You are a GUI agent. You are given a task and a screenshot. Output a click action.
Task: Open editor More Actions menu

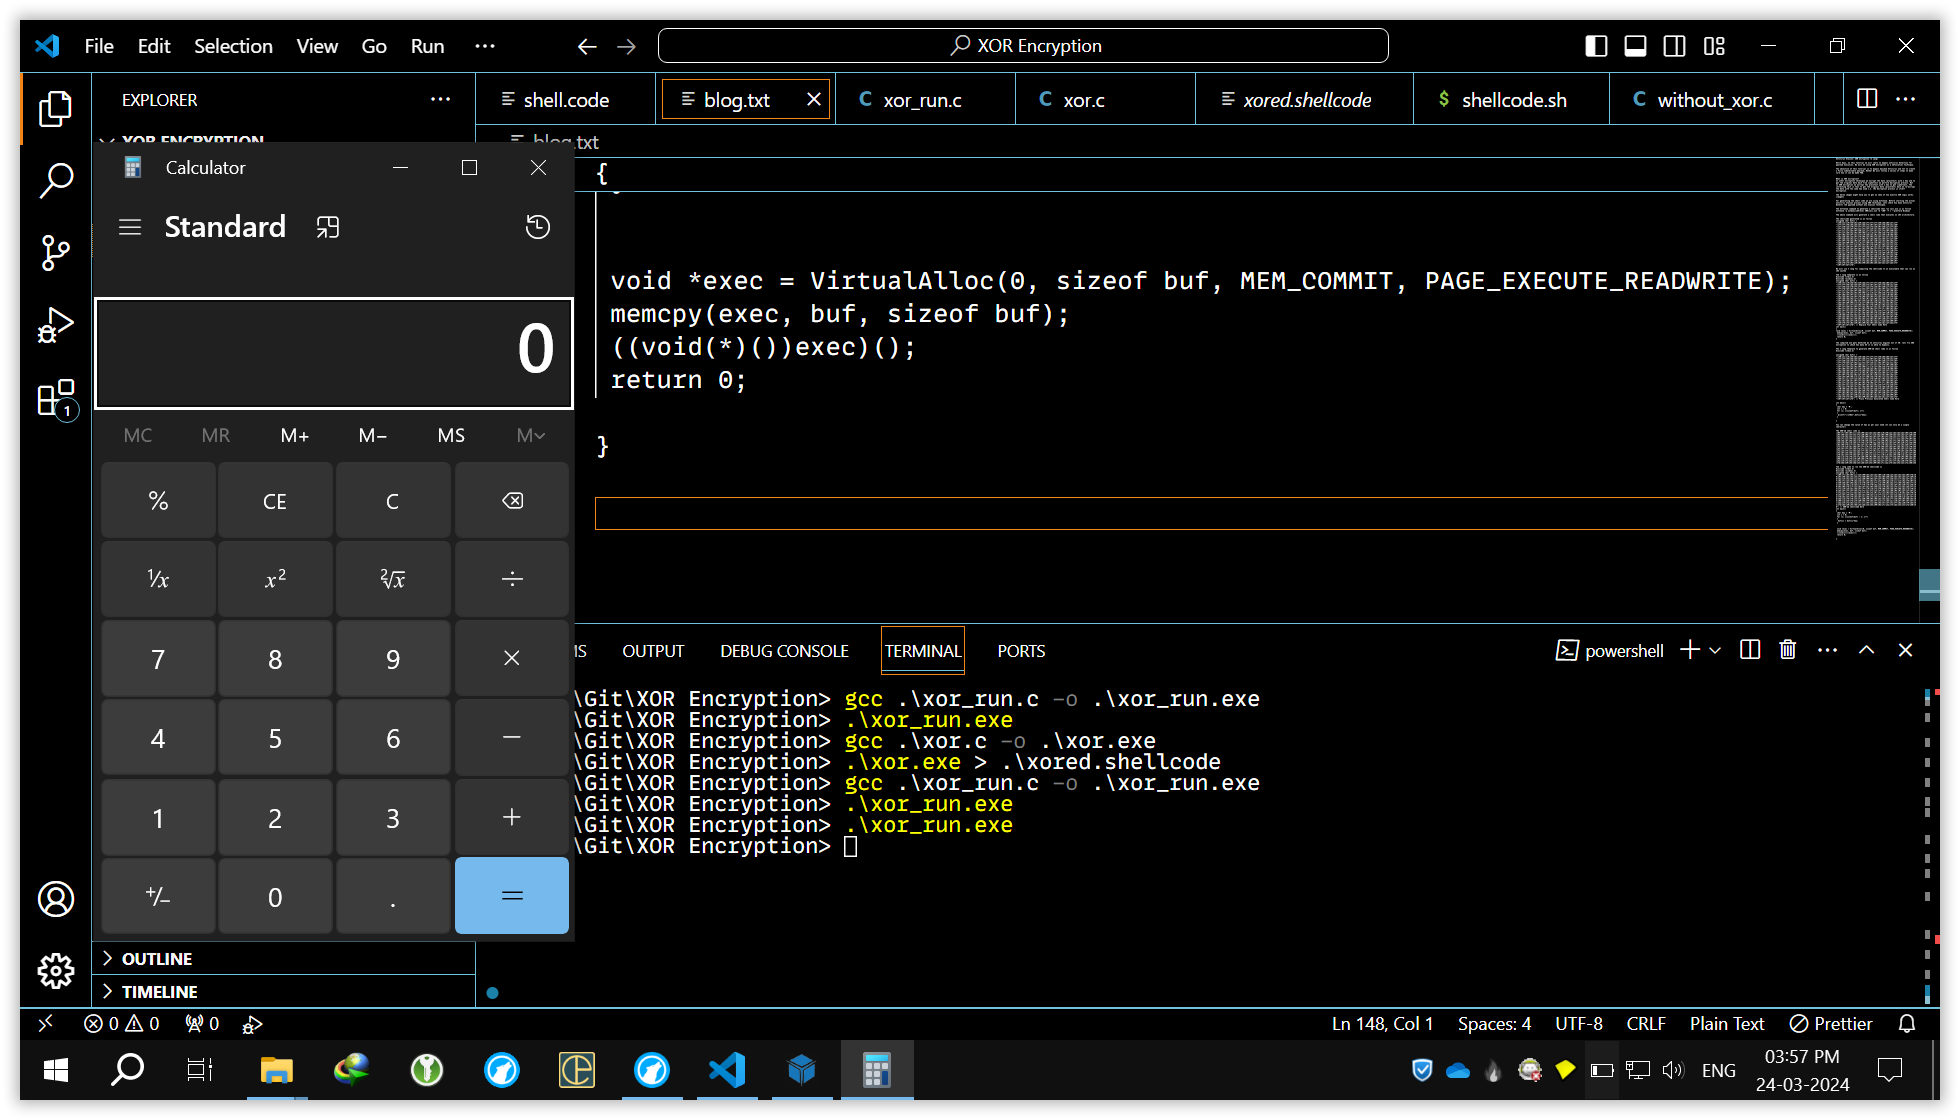[x=1906, y=99]
